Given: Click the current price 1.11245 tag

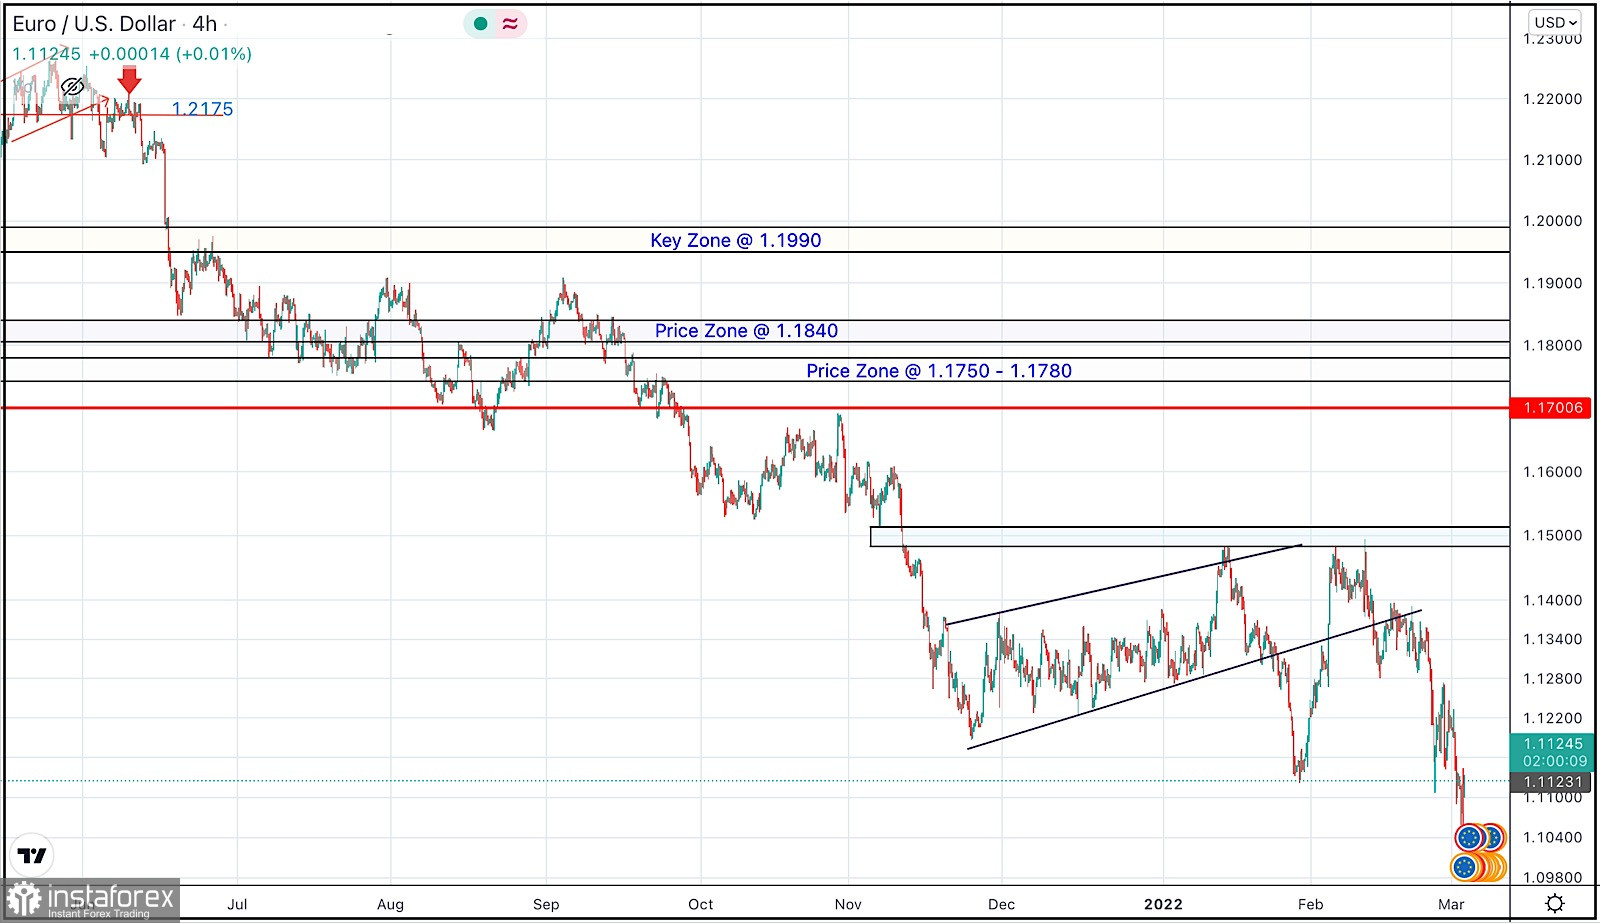Looking at the screenshot, I should [x=1552, y=752].
